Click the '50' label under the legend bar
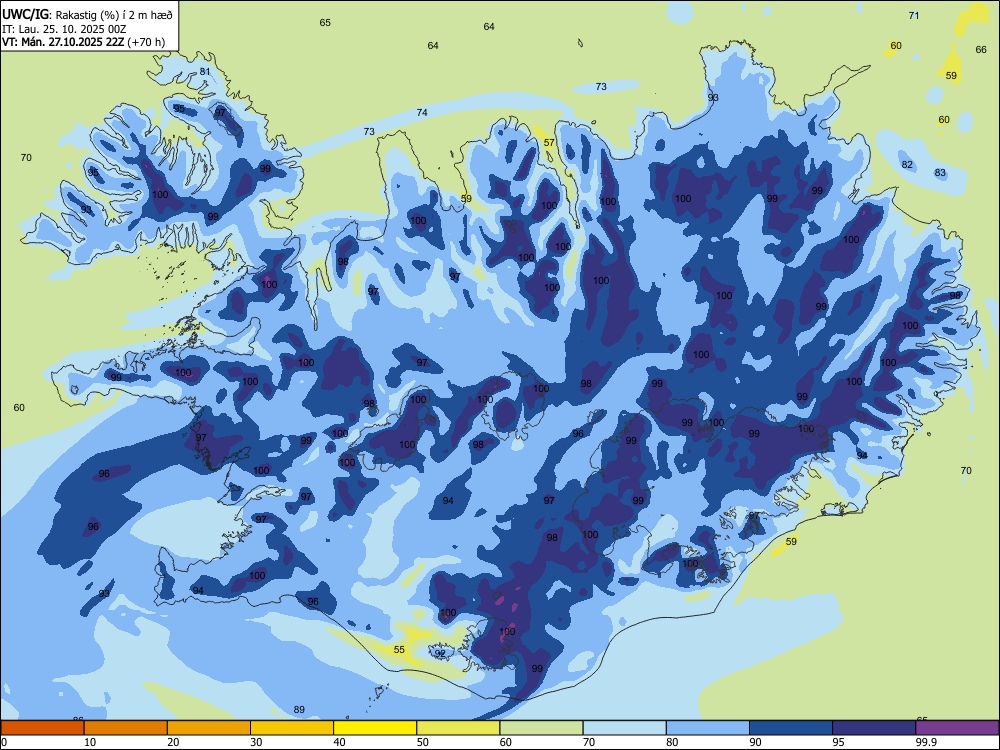The height and width of the screenshot is (750, 1000). (422, 742)
